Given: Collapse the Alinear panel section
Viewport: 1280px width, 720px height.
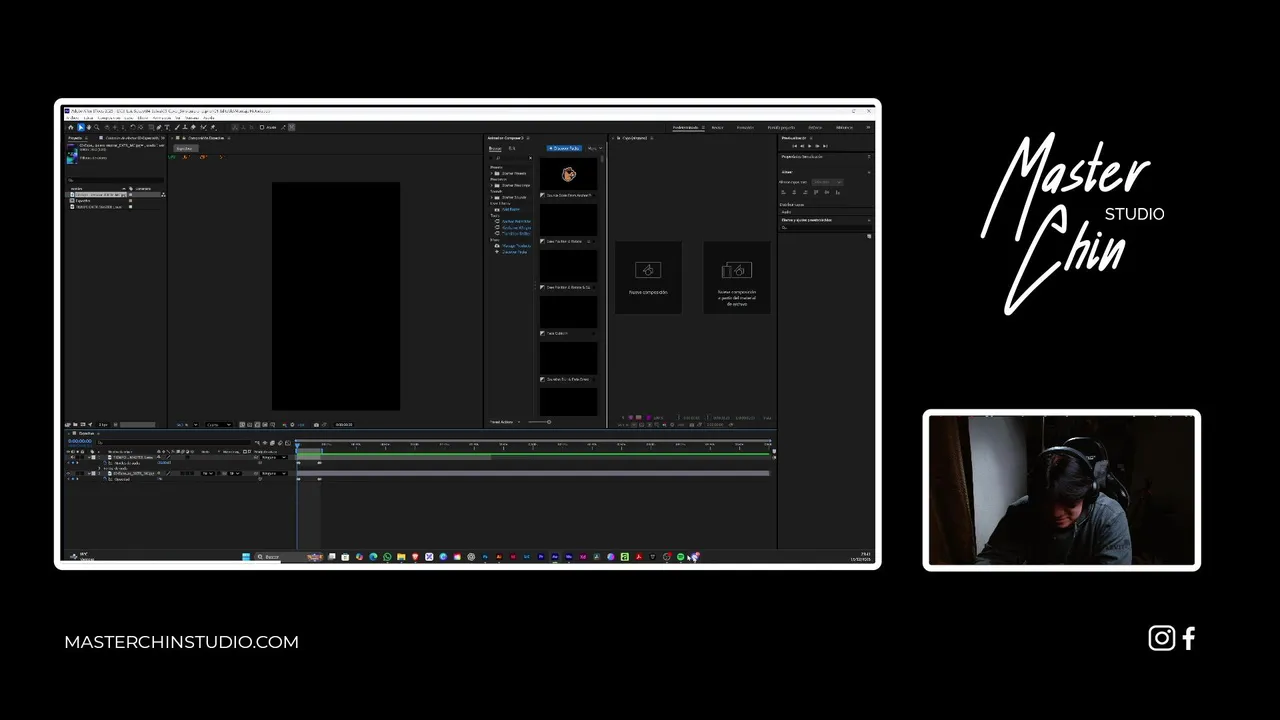Looking at the screenshot, I should [869, 172].
